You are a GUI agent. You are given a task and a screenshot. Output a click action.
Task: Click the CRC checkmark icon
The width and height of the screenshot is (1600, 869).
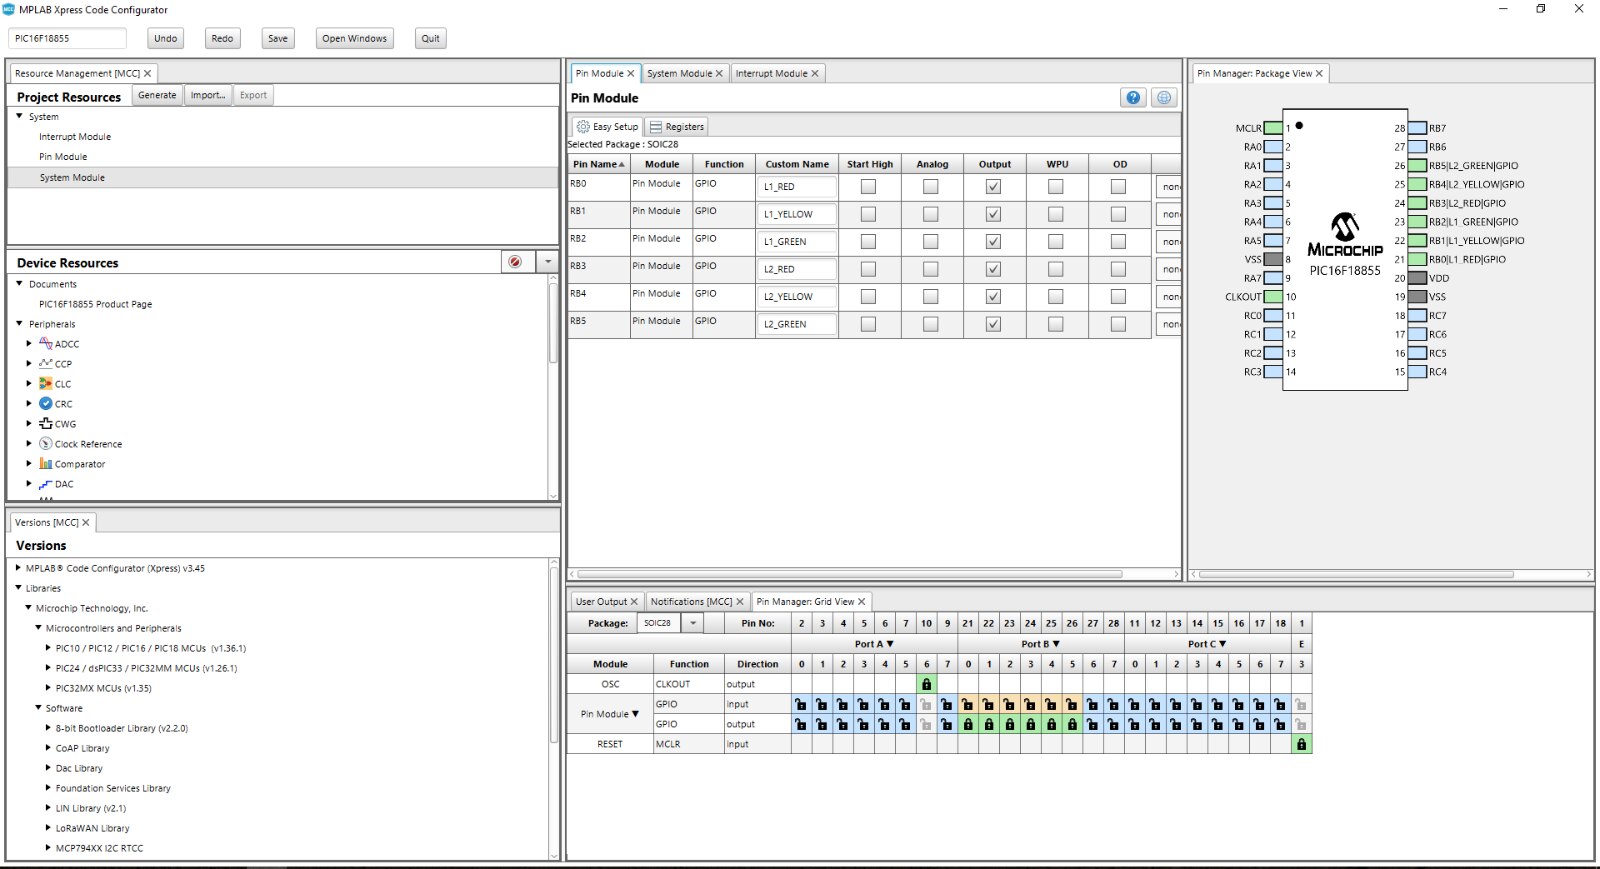(x=45, y=404)
